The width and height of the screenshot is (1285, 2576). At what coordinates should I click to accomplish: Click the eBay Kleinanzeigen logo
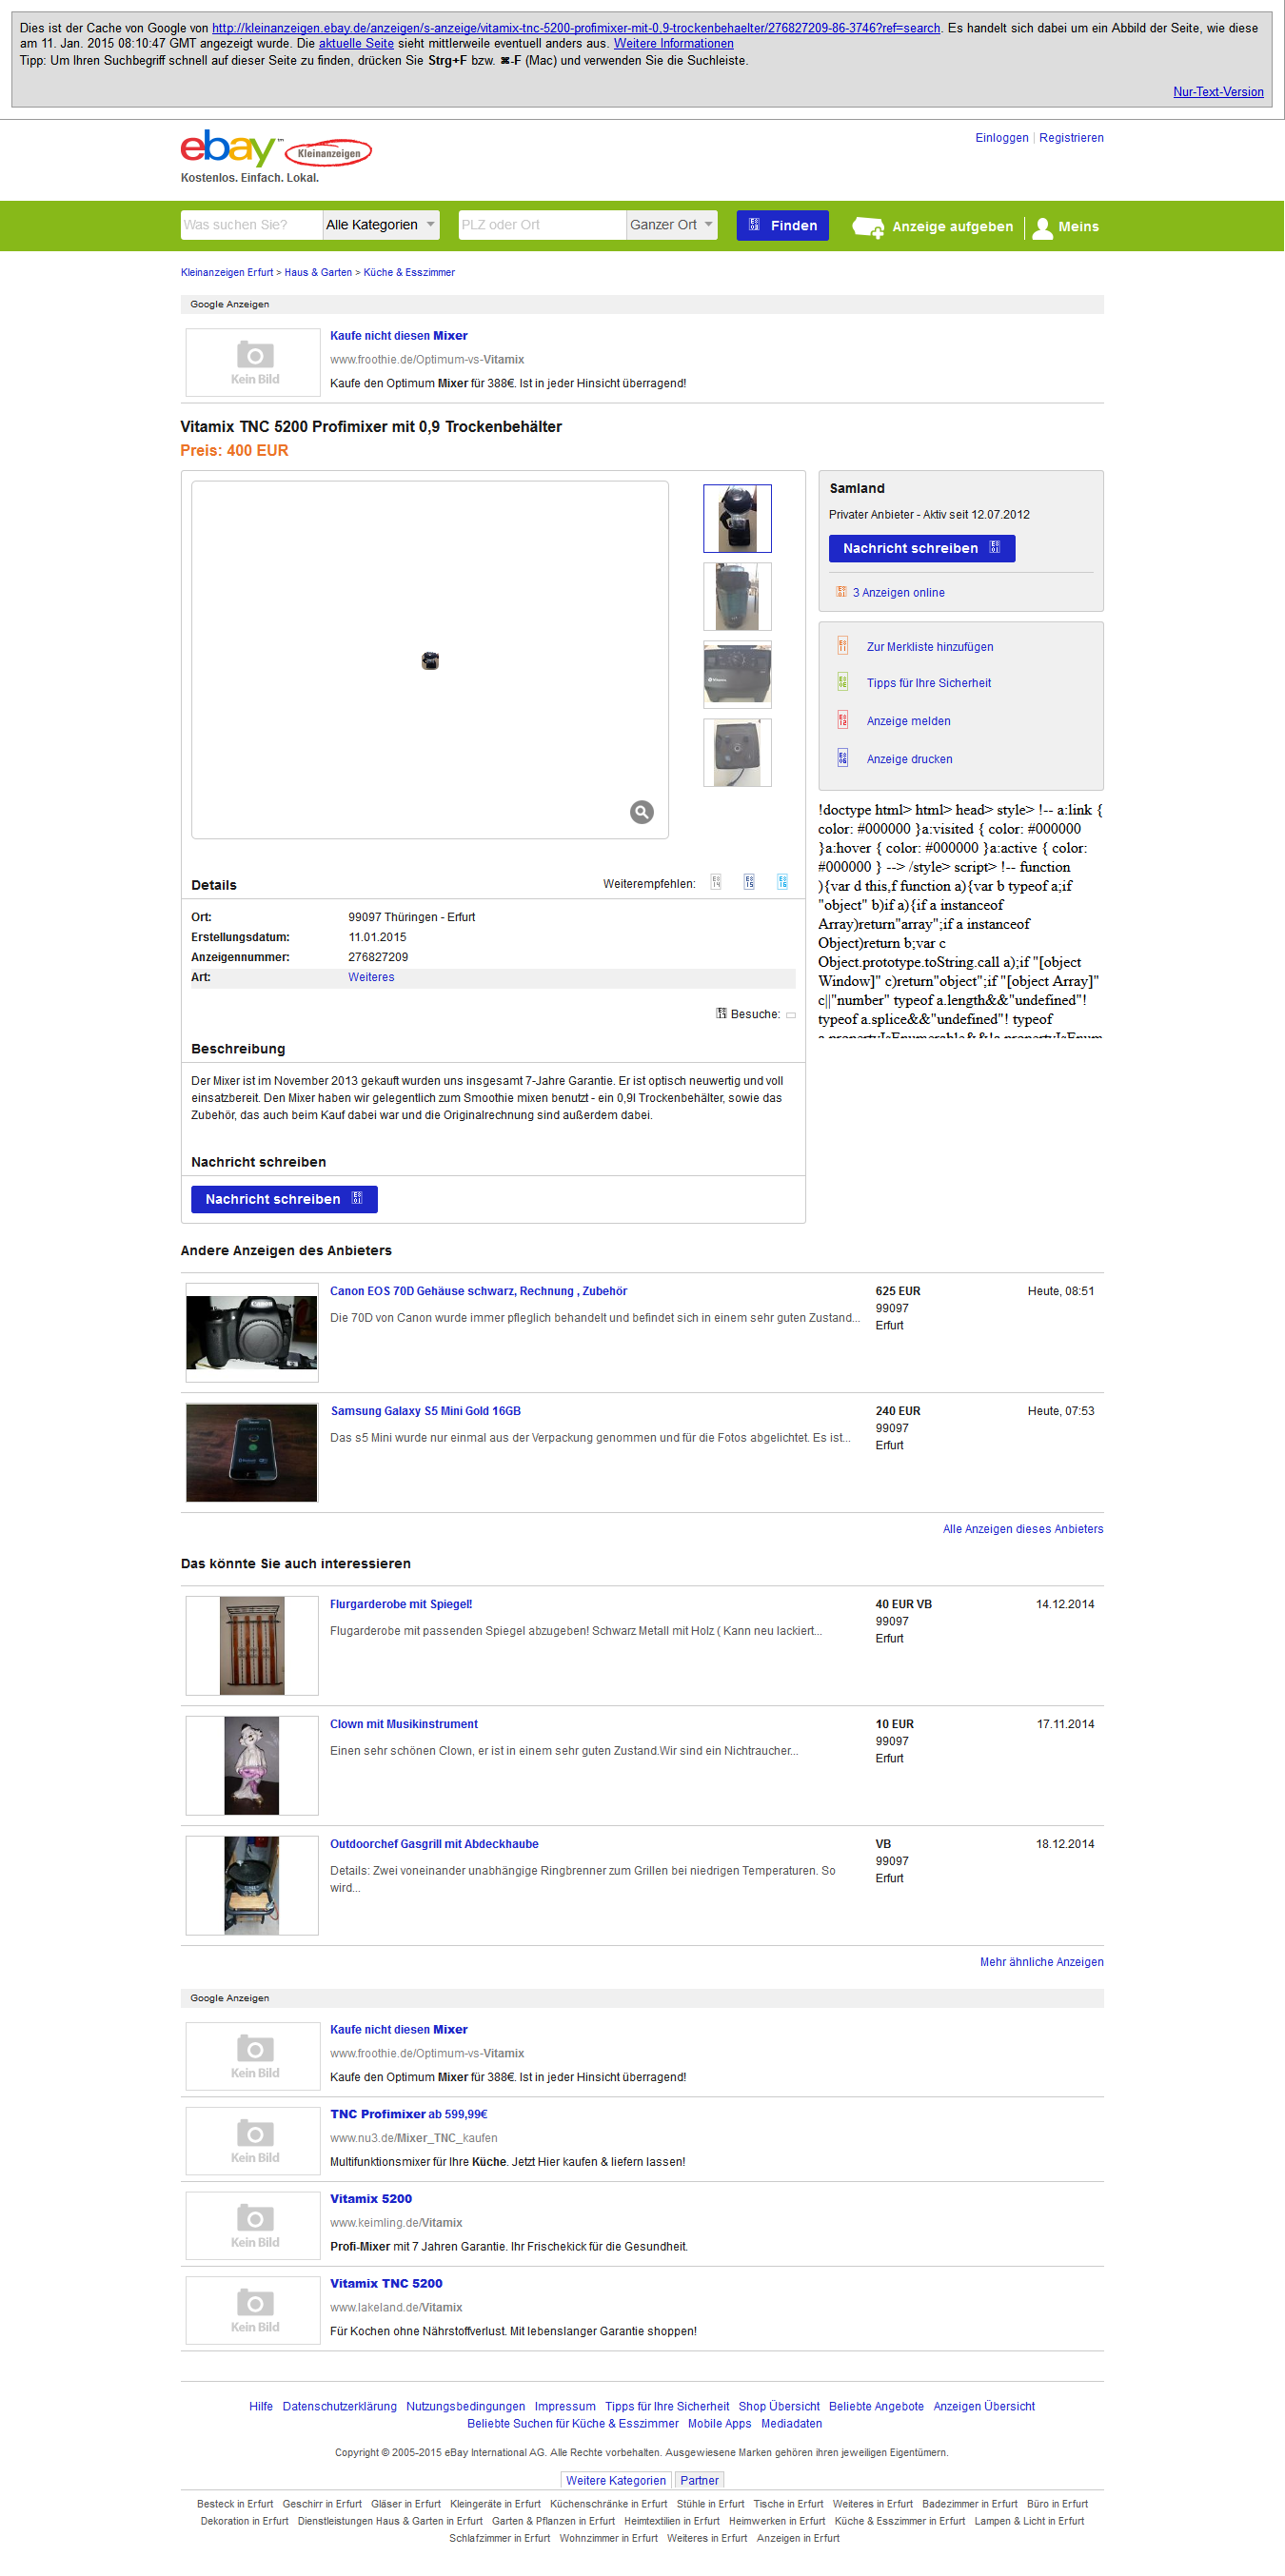point(276,150)
